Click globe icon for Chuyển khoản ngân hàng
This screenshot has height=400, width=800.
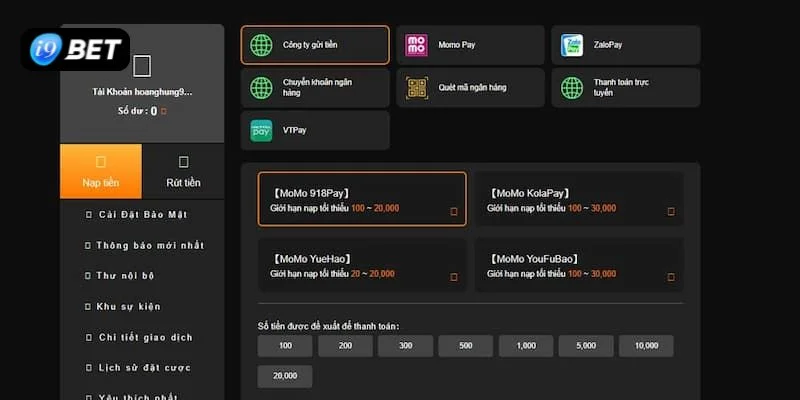tap(261, 88)
